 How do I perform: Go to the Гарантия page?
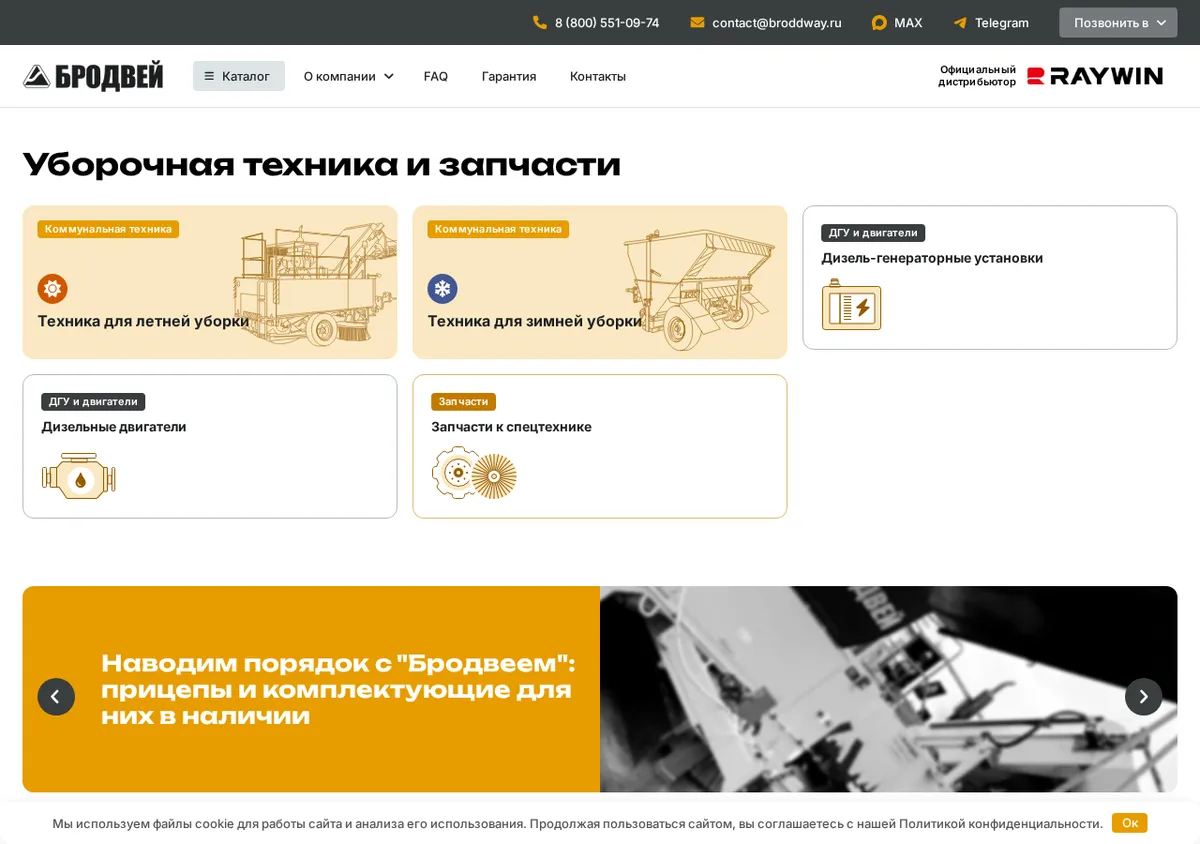[509, 76]
